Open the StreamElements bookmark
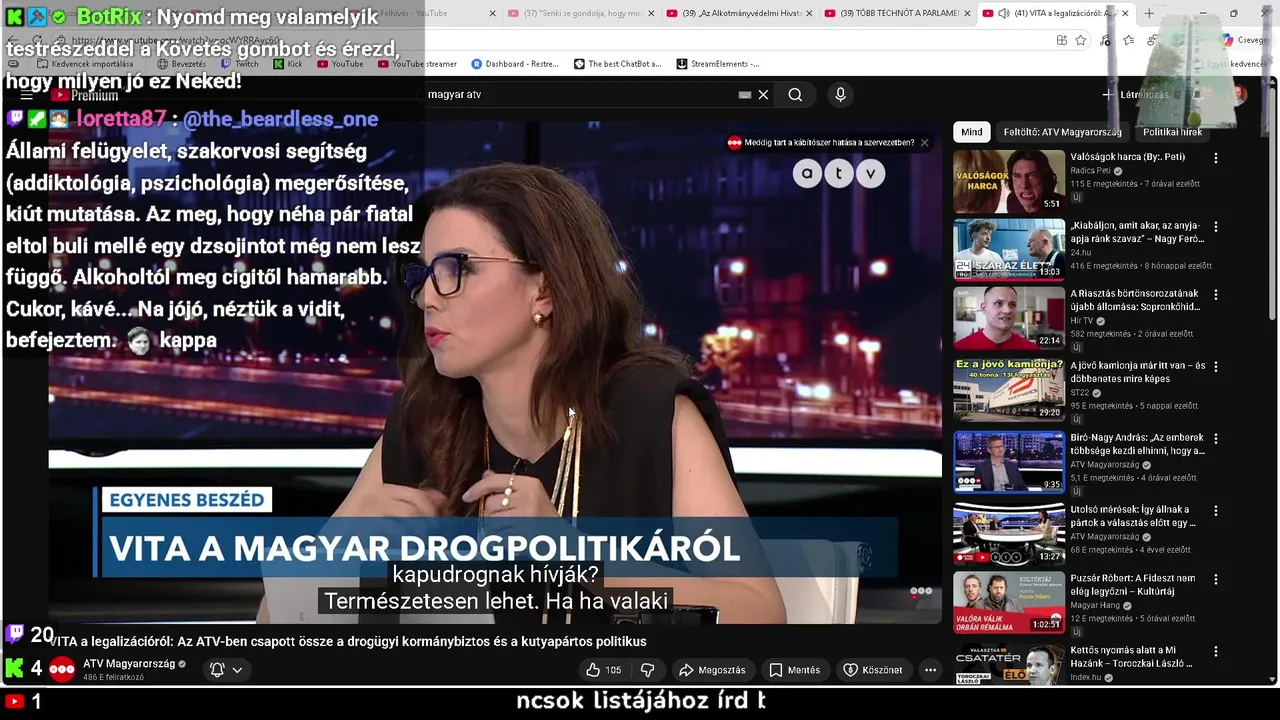 [718, 64]
